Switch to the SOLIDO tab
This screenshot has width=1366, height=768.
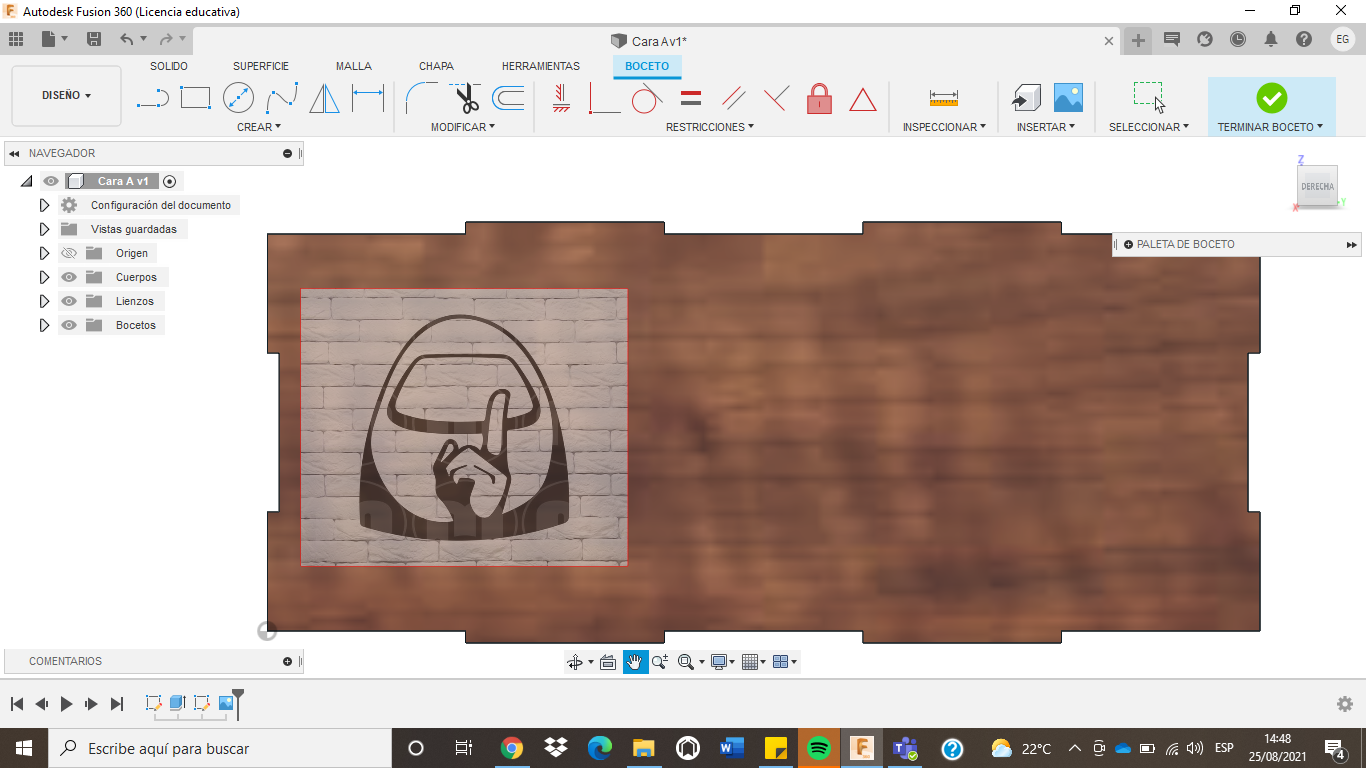[168, 66]
